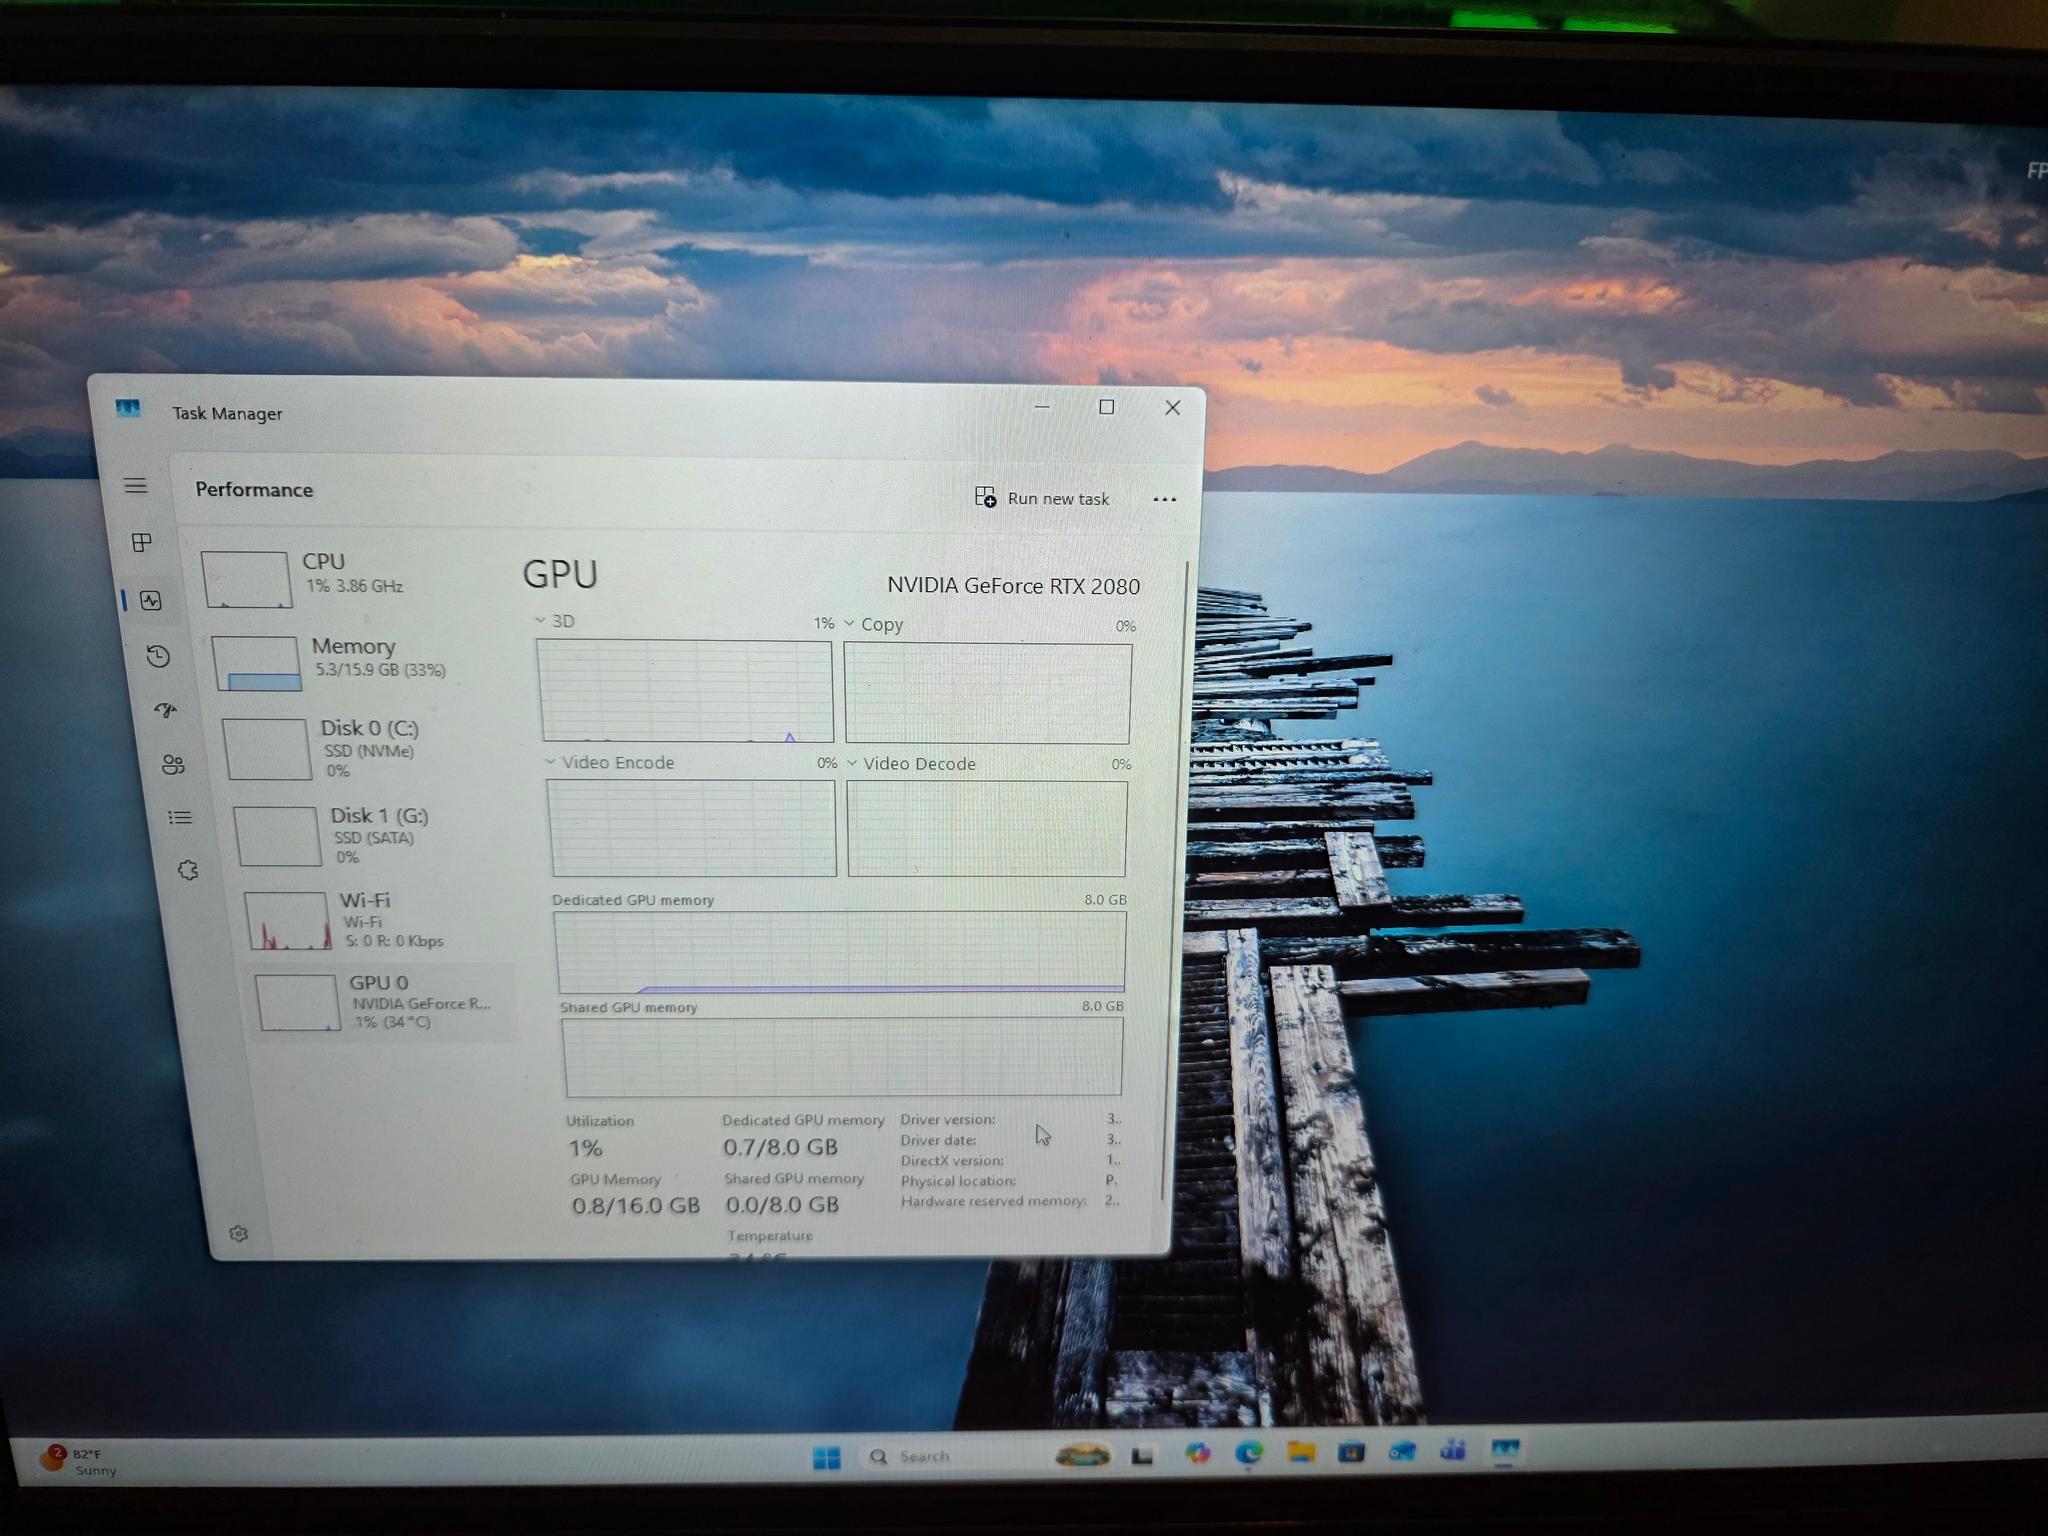Open the three-dot more options menu

[1164, 499]
